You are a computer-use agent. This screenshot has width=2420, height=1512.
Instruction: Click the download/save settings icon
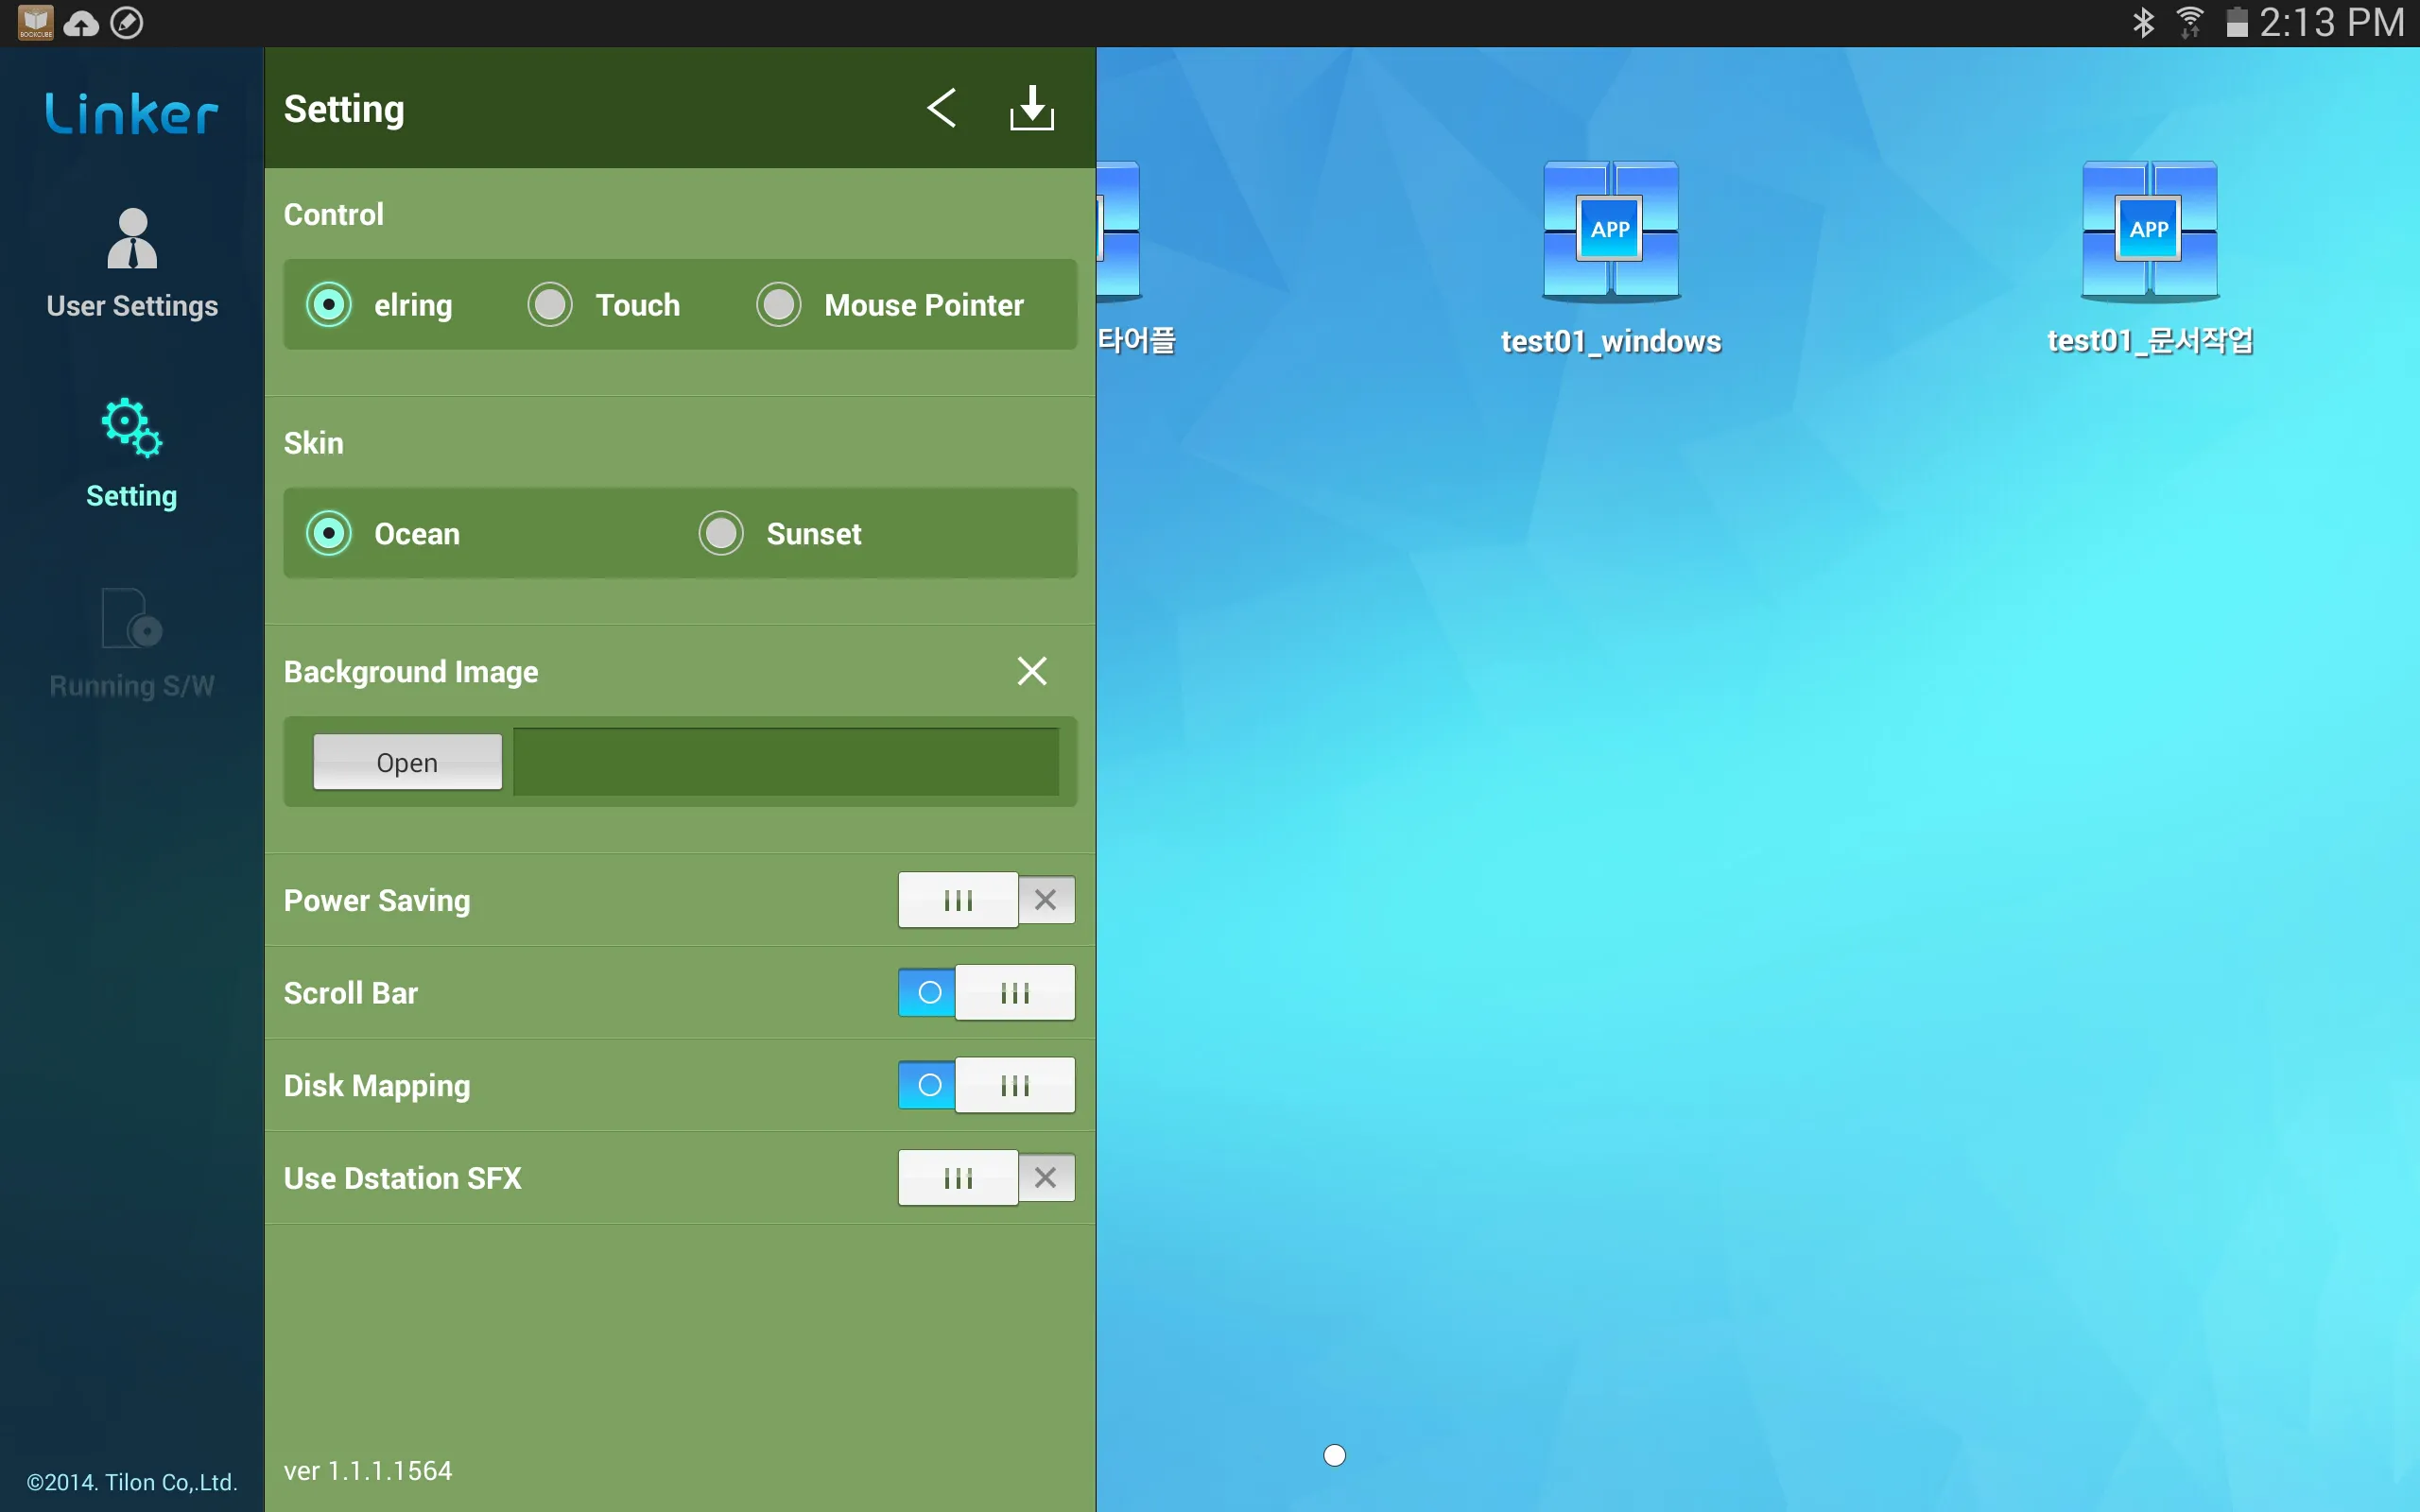[1031, 108]
